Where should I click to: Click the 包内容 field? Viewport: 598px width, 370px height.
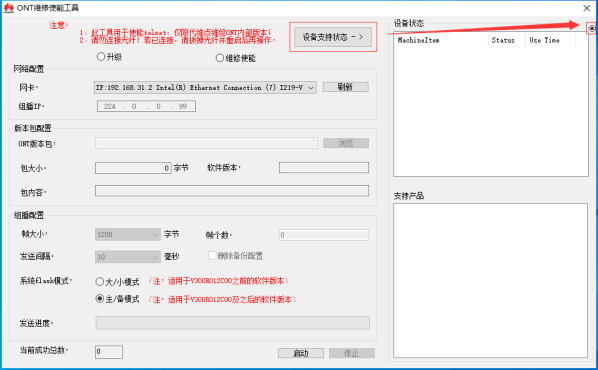pos(232,191)
